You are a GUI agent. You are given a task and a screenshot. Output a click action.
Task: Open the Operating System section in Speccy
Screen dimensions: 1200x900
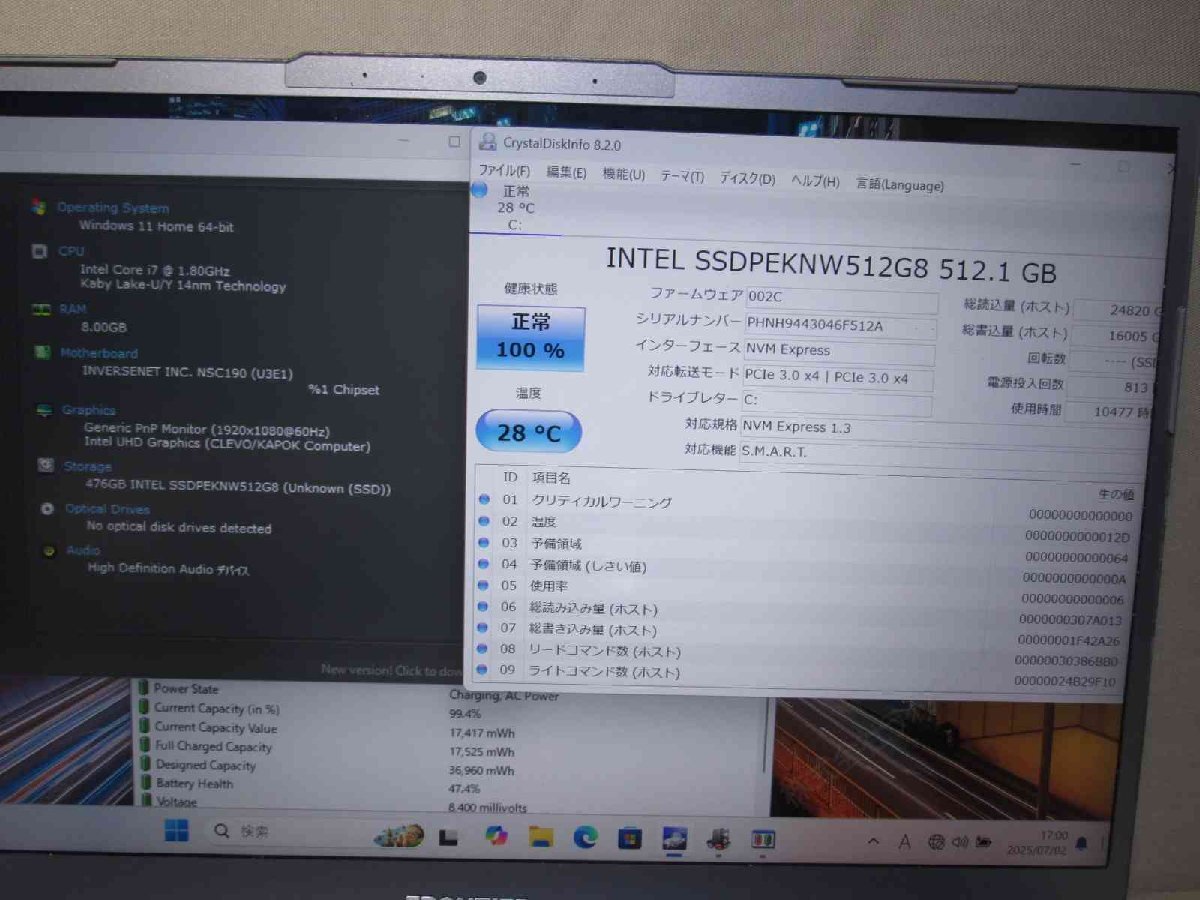pyautogui.click(x=113, y=208)
